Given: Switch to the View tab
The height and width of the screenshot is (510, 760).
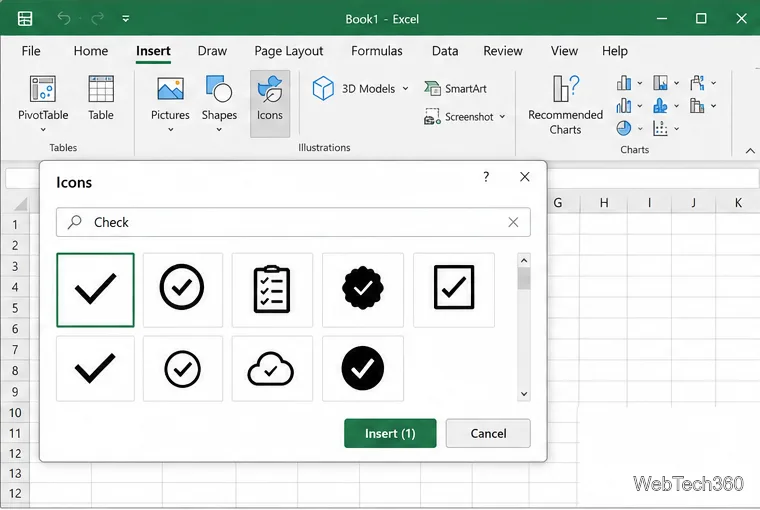Looking at the screenshot, I should click(x=564, y=51).
